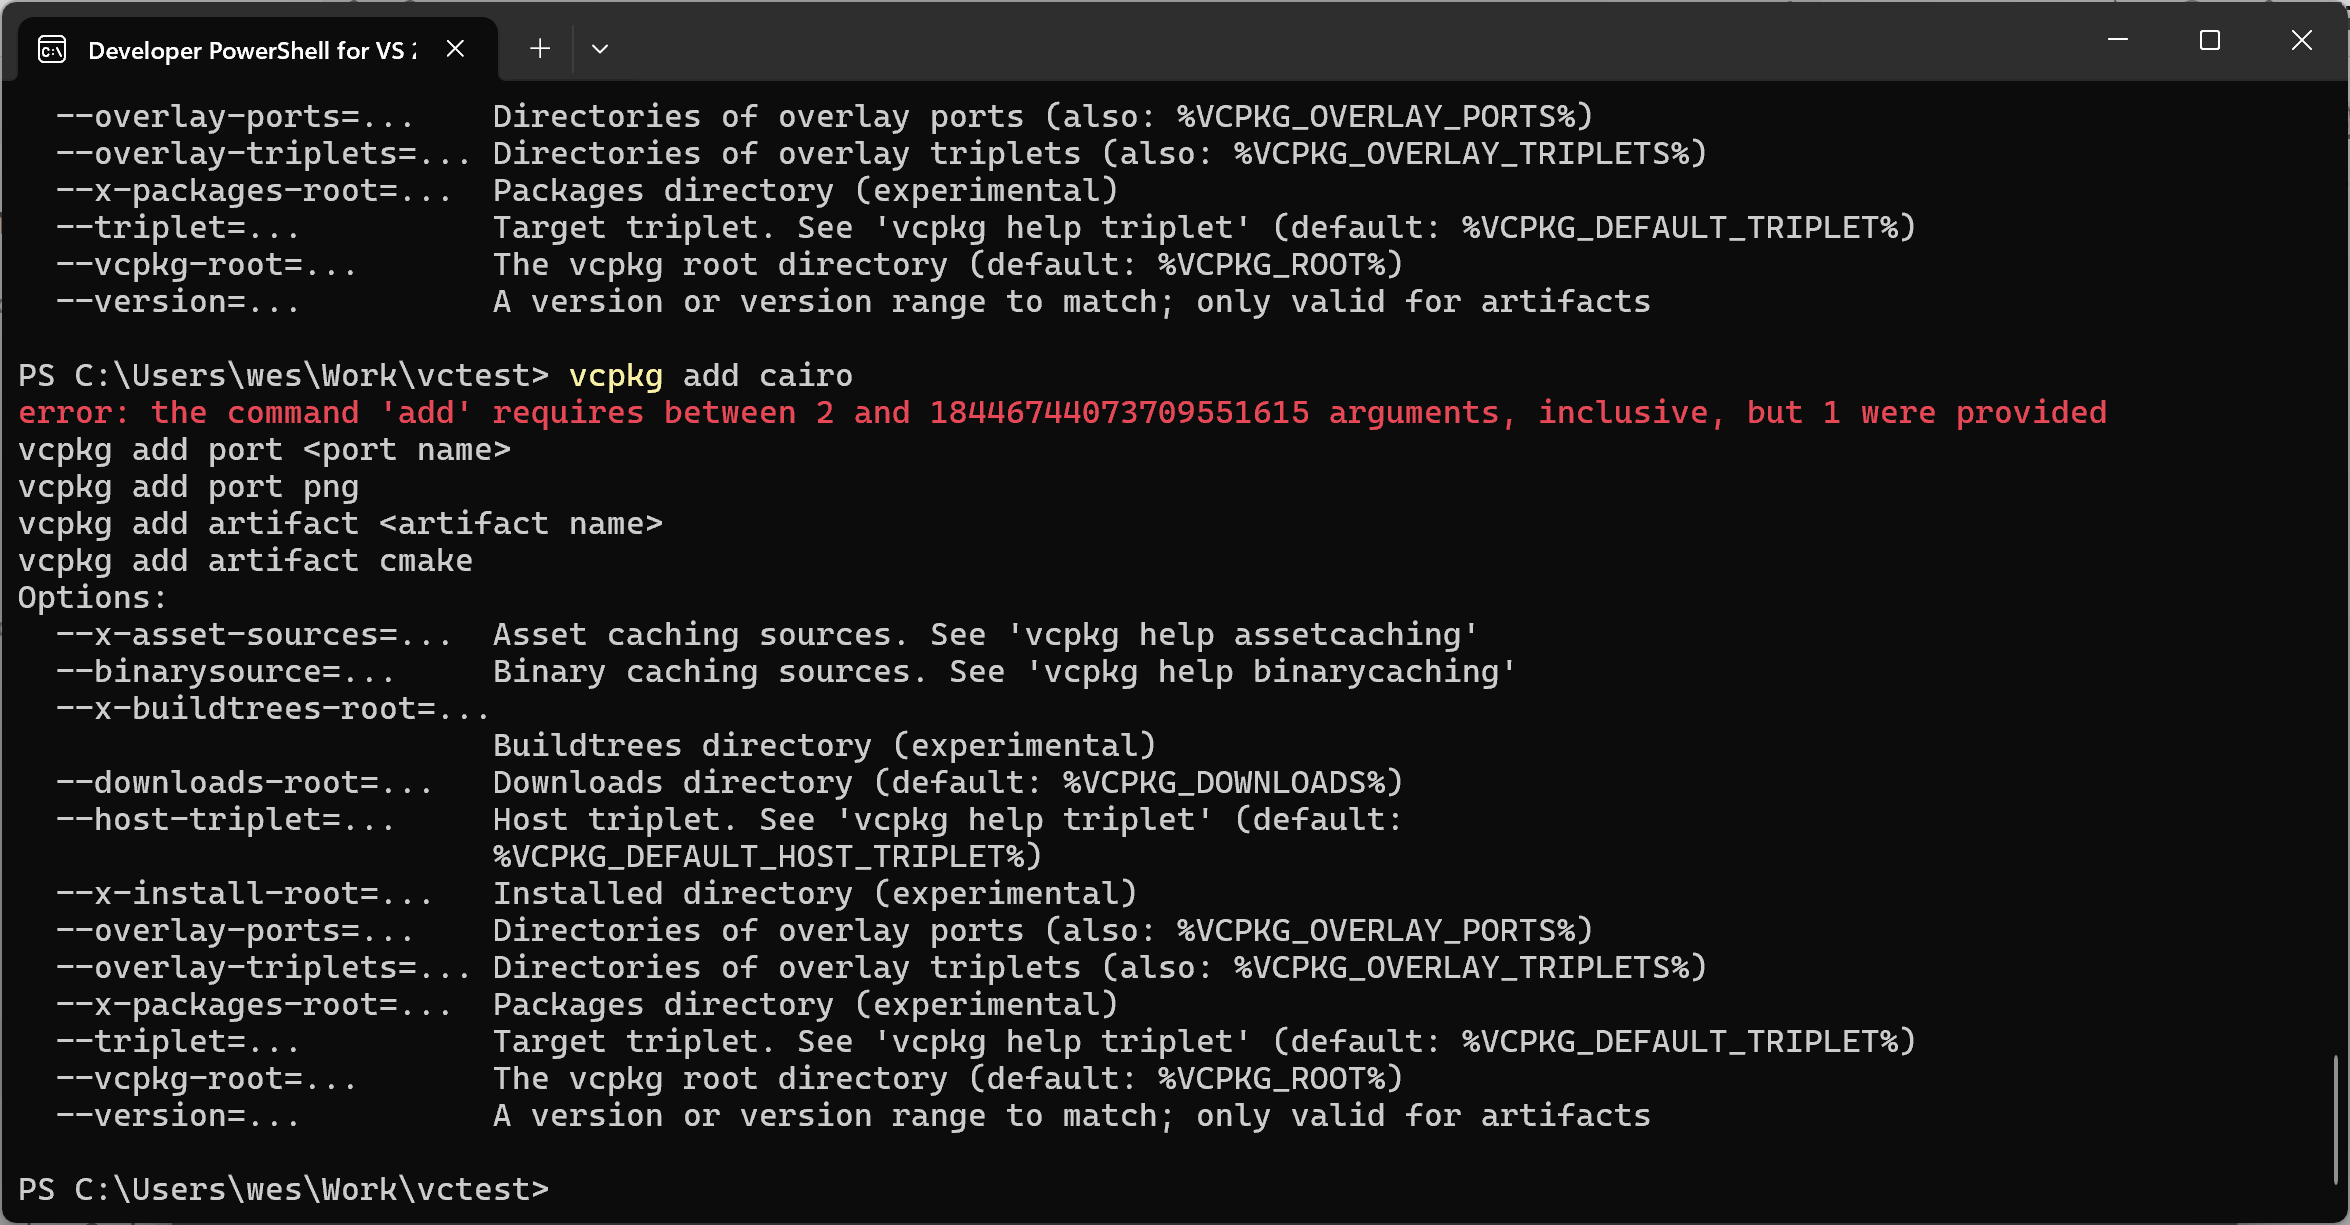The image size is (2350, 1225).
Task: Select the Developer PowerShell for VS tab
Action: tap(250, 50)
